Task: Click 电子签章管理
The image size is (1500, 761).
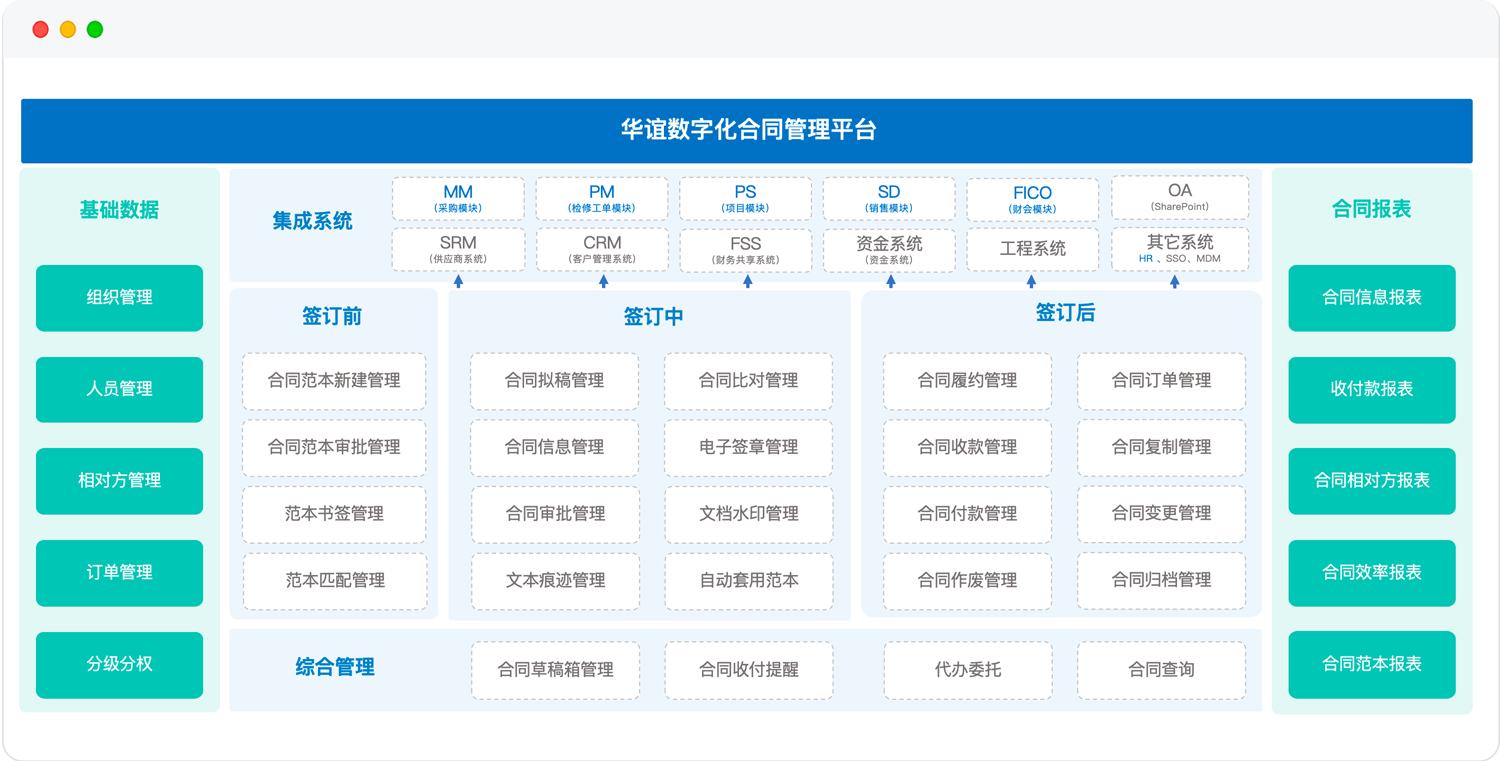Action: click(748, 448)
